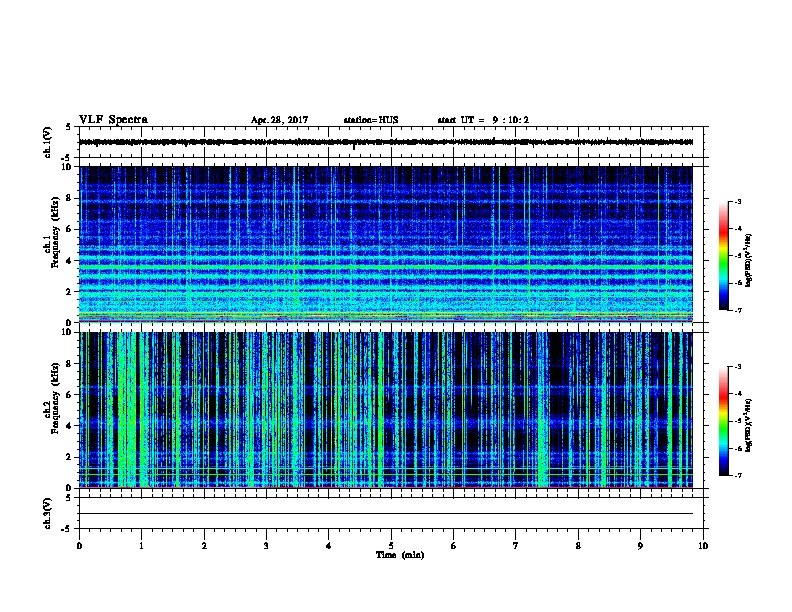This screenshot has width=792, height=612.
Task: Click the "ch.3(V)" waveform axis label
Action: [x=47, y=513]
